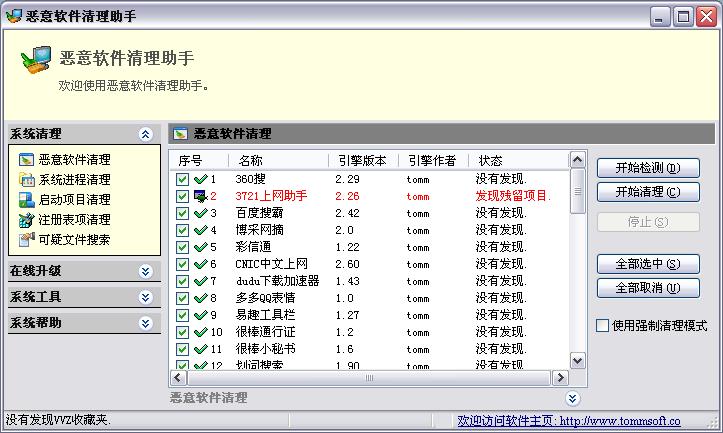The image size is (723, 433).
Task: Select row name 很棒小秘书
Action: click(266, 349)
